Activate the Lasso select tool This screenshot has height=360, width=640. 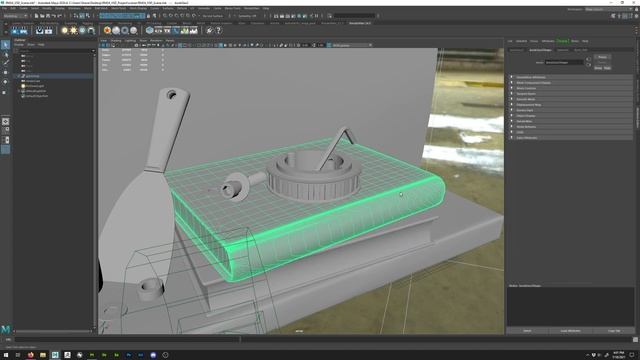point(5,54)
